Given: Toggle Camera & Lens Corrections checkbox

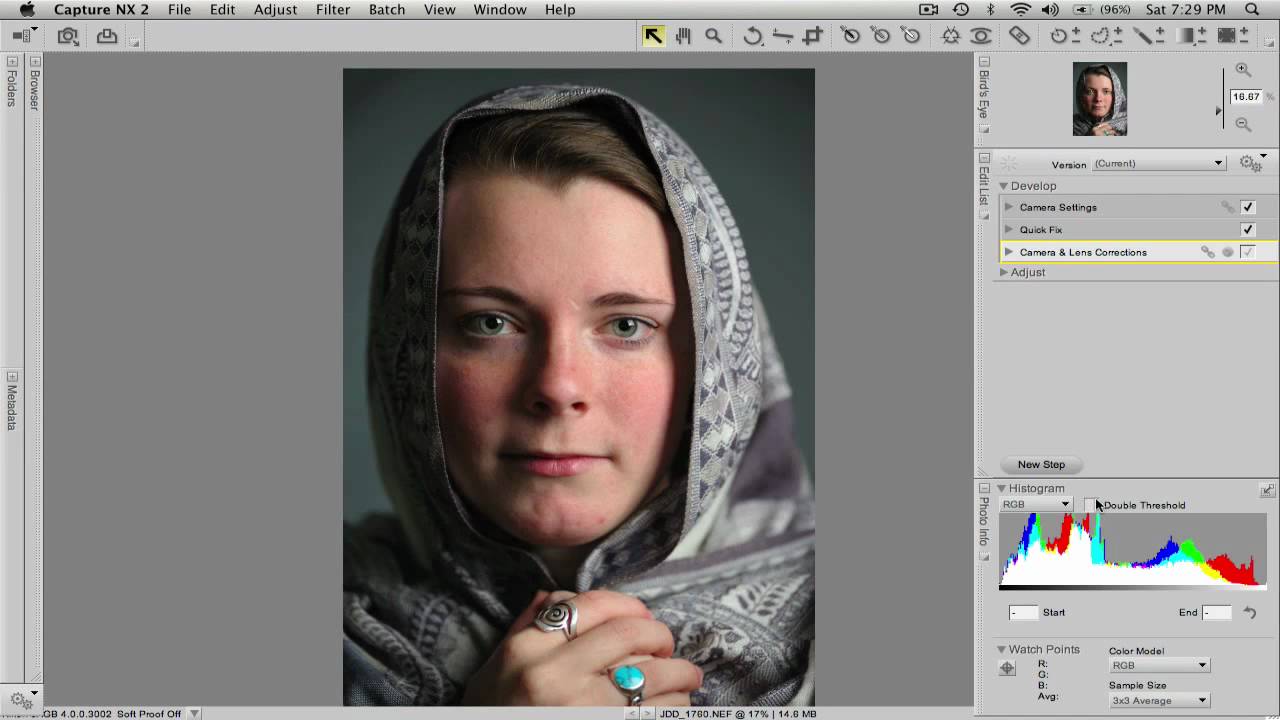Looking at the screenshot, I should (1248, 252).
